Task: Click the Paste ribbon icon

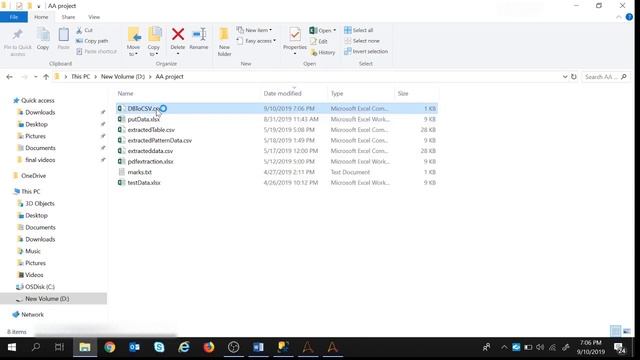Action: (x=63, y=40)
